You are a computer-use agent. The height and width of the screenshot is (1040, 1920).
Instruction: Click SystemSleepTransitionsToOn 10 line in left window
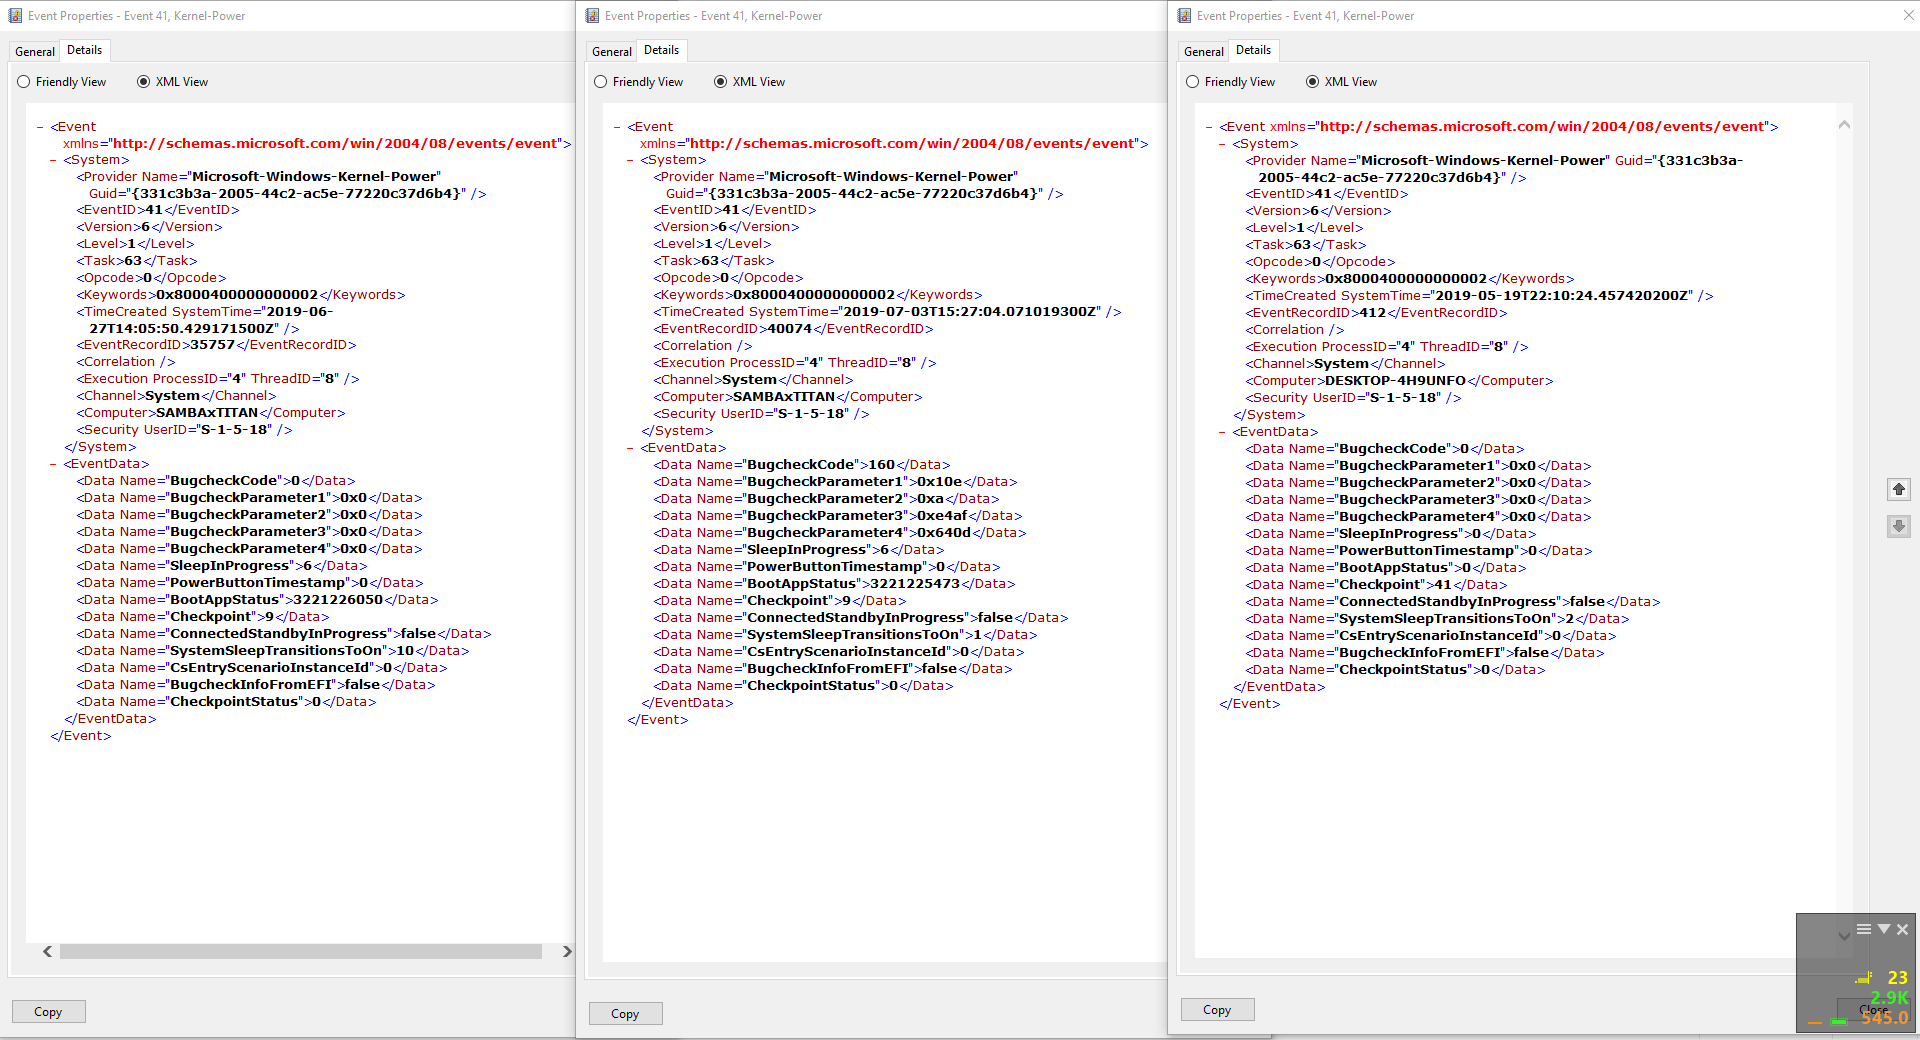pyautogui.click(x=273, y=651)
